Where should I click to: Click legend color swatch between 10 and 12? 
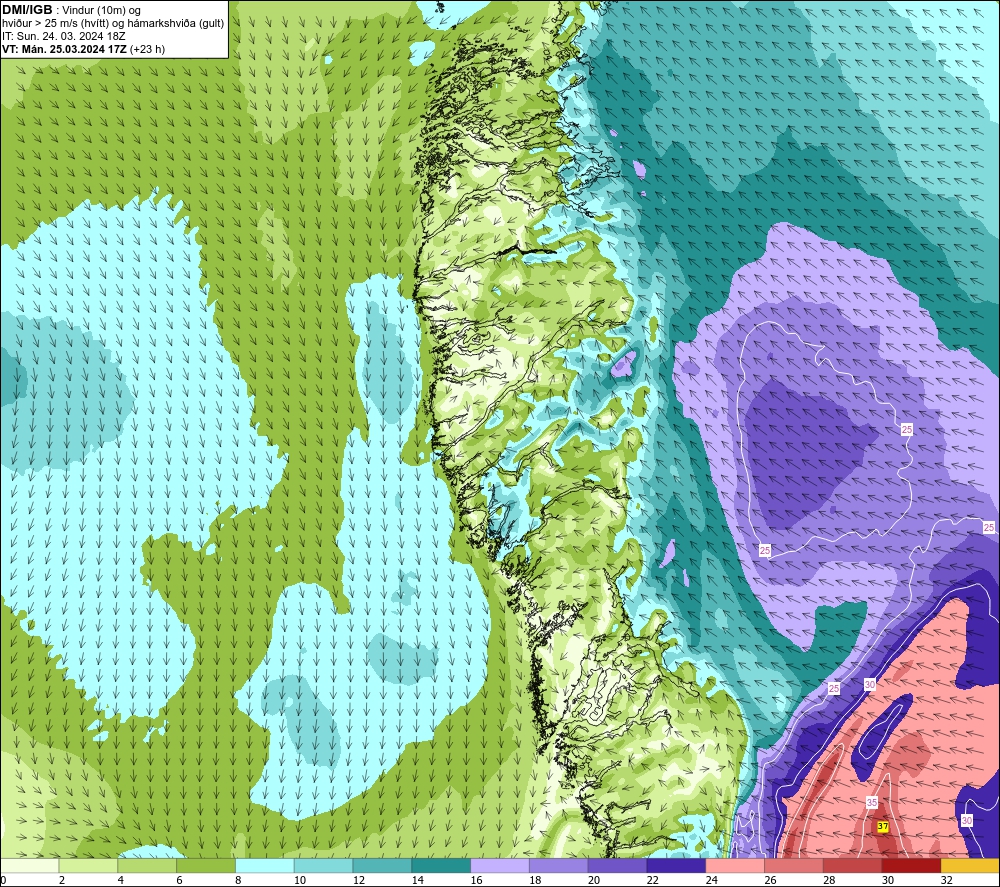click(x=323, y=865)
